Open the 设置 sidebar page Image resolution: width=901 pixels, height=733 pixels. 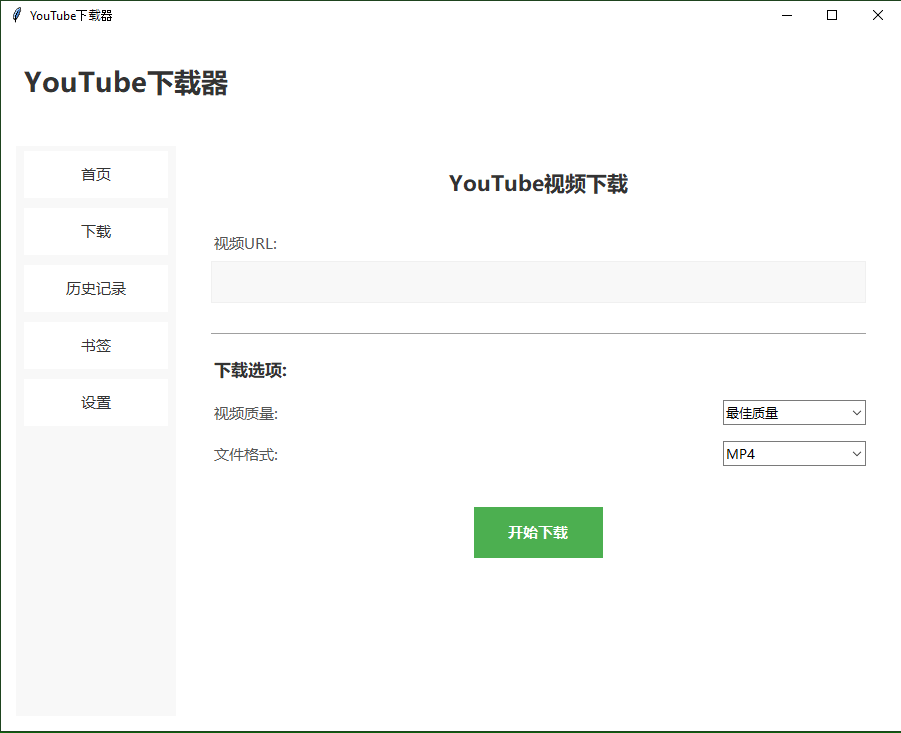(96, 402)
